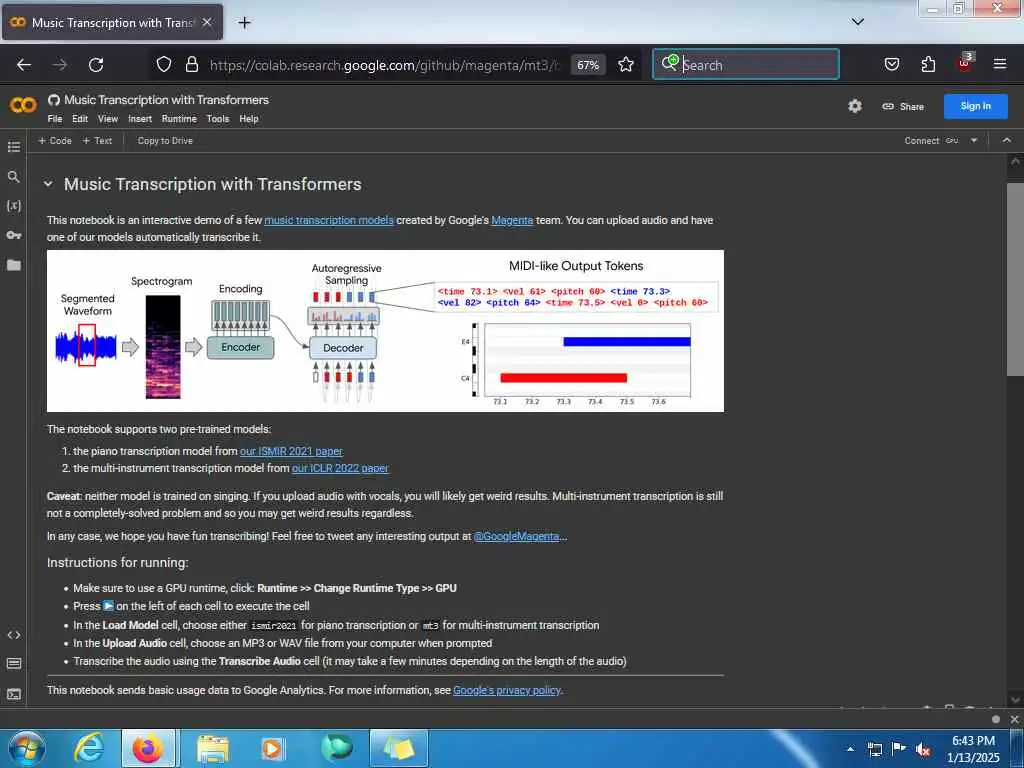
Task: Open the Windows Start button
Action: click(x=27, y=748)
